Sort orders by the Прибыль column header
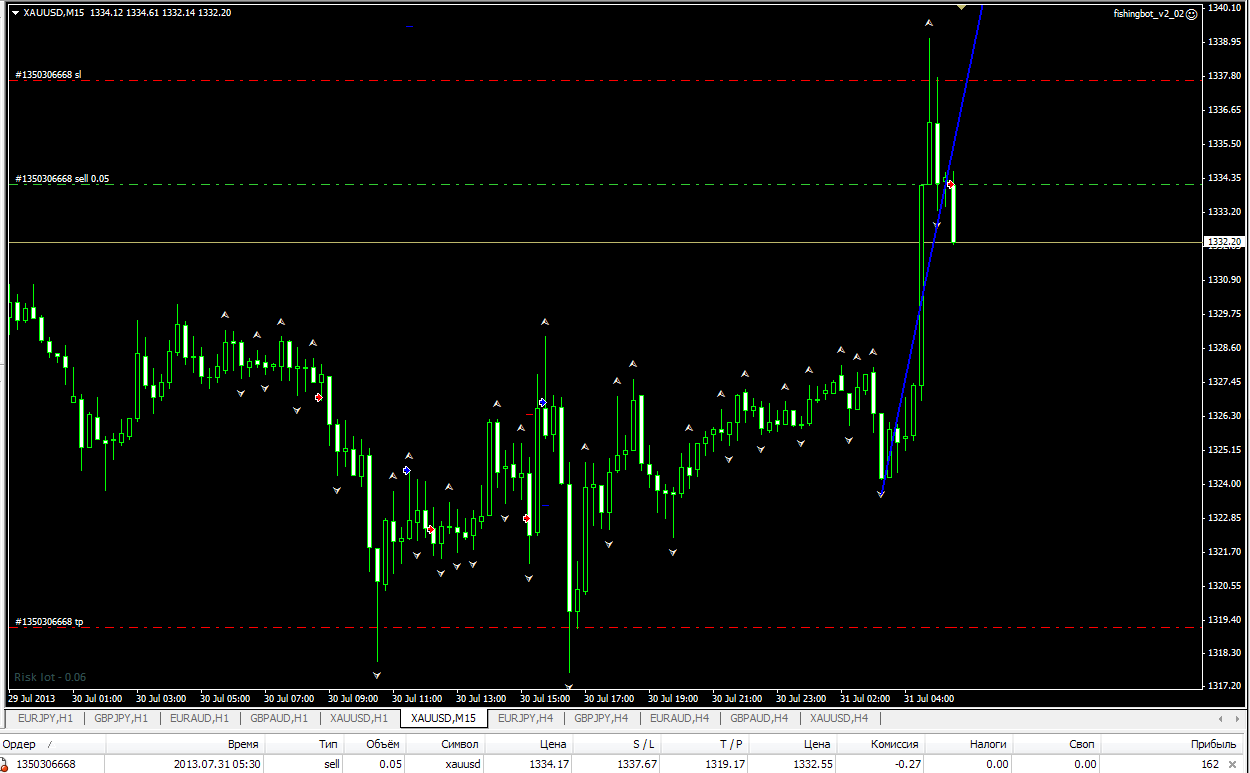This screenshot has height=773, width=1250. coord(1171,744)
